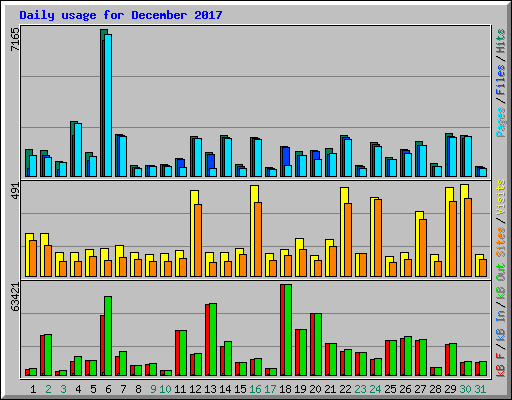
Task: Click day label 29 on the x-axis
Action: coord(450,389)
